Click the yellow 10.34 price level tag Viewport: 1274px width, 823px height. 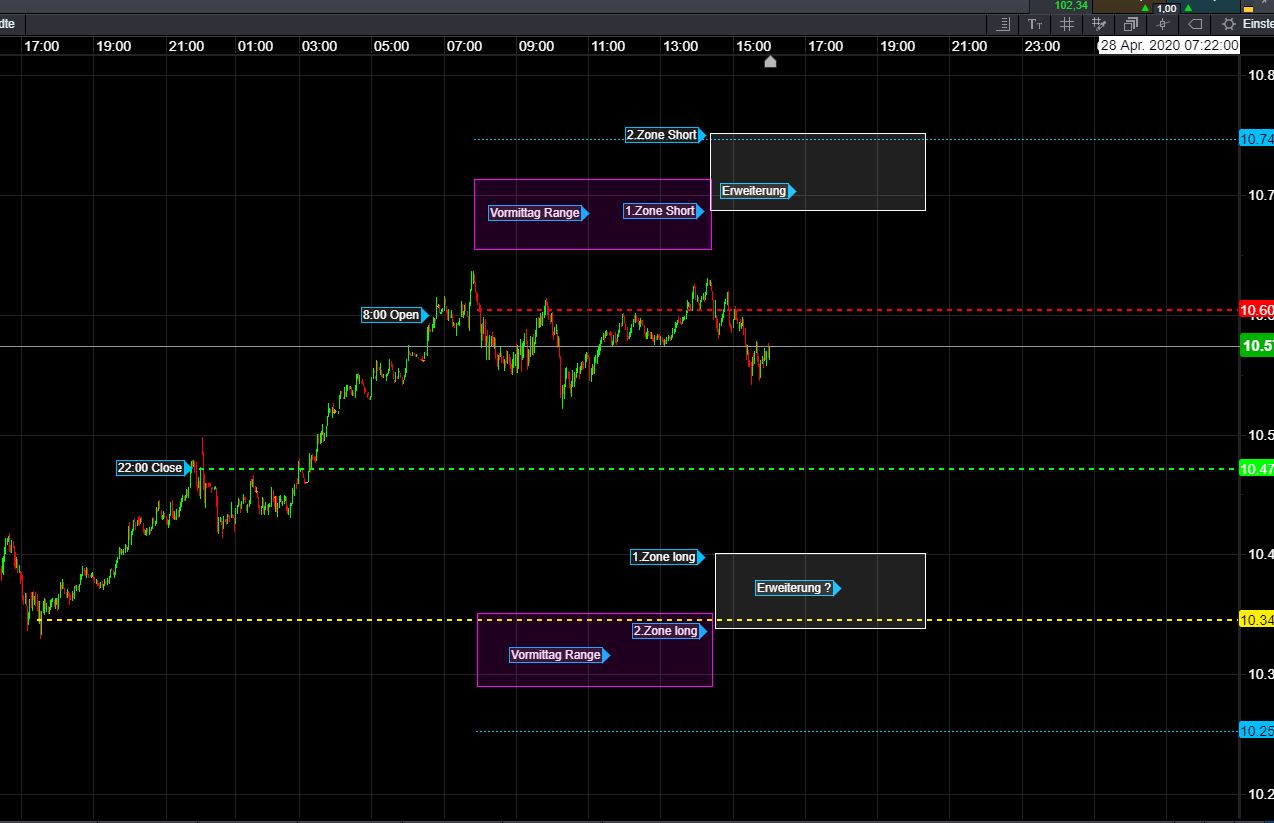click(x=1255, y=621)
